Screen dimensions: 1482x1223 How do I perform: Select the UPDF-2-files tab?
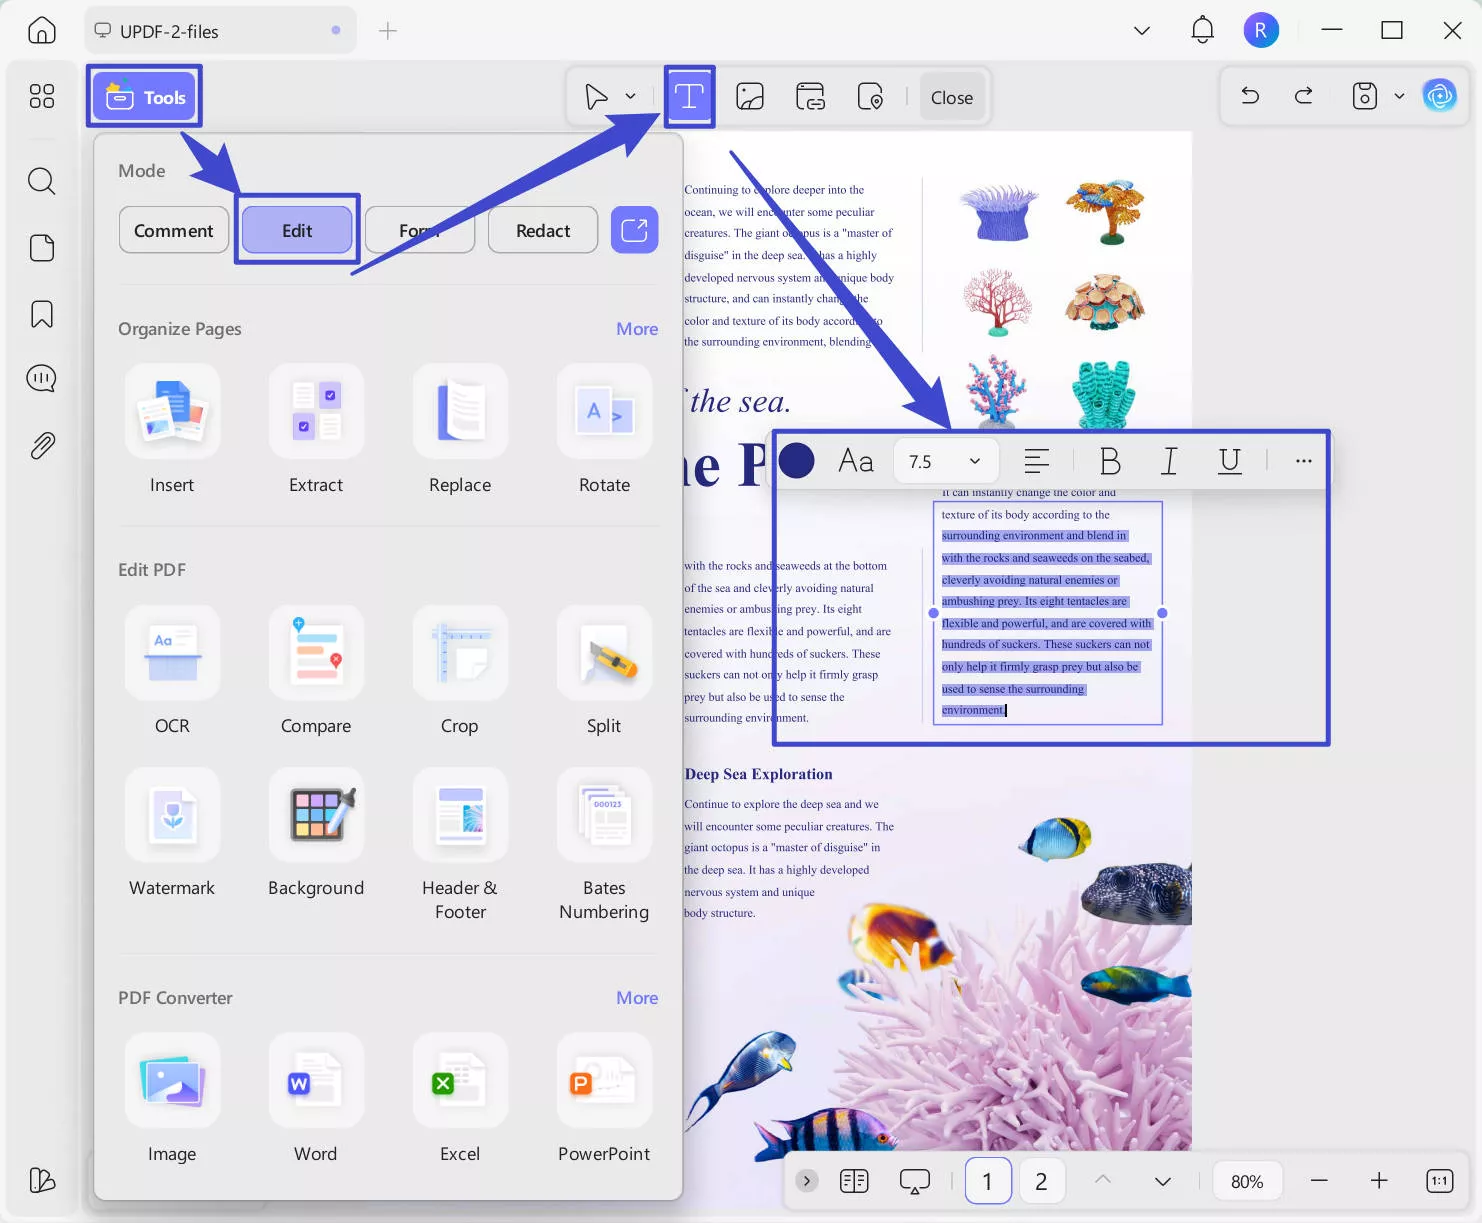click(218, 31)
